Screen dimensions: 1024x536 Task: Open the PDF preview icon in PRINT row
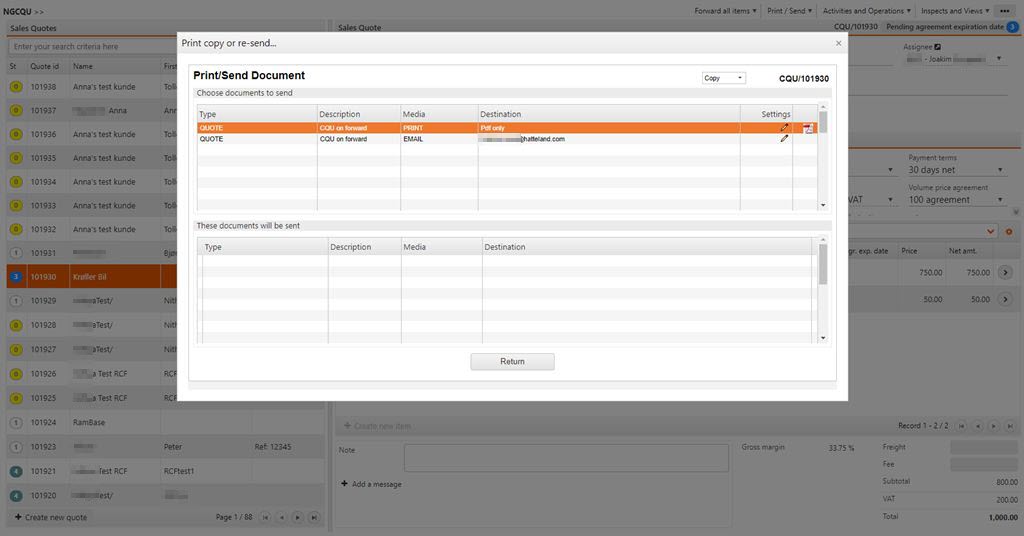(x=808, y=128)
